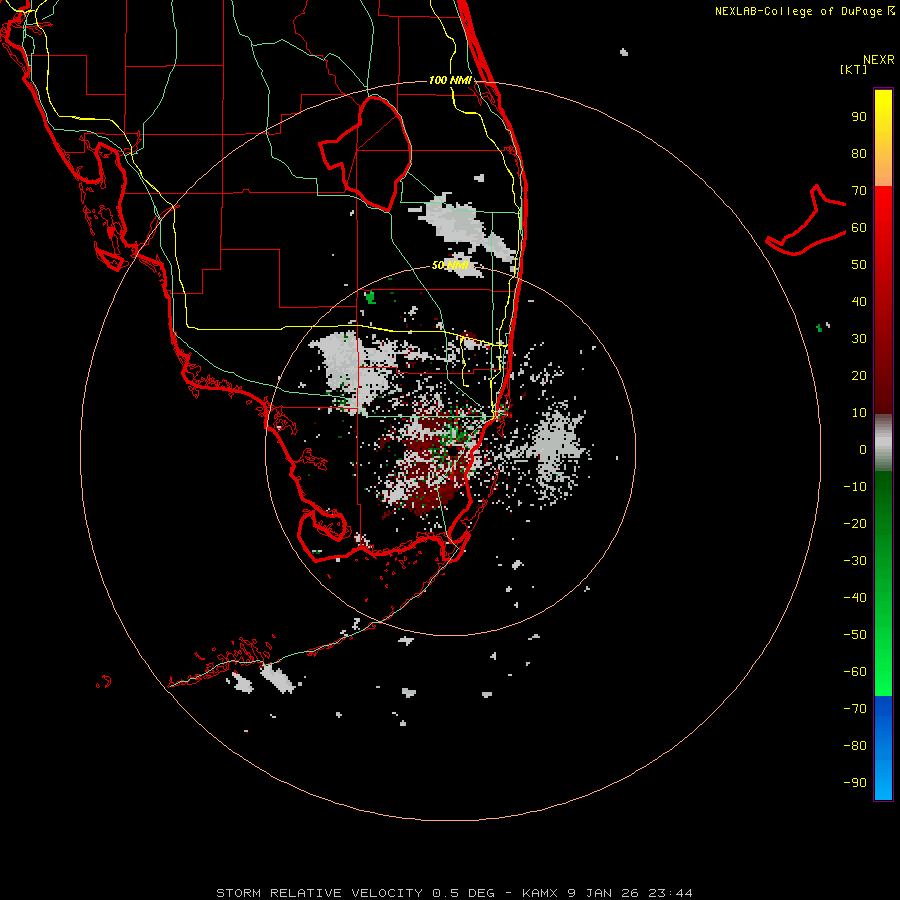Click the Lake Okeechobee outline on map
Screen dimensions: 900x900
click(x=366, y=153)
